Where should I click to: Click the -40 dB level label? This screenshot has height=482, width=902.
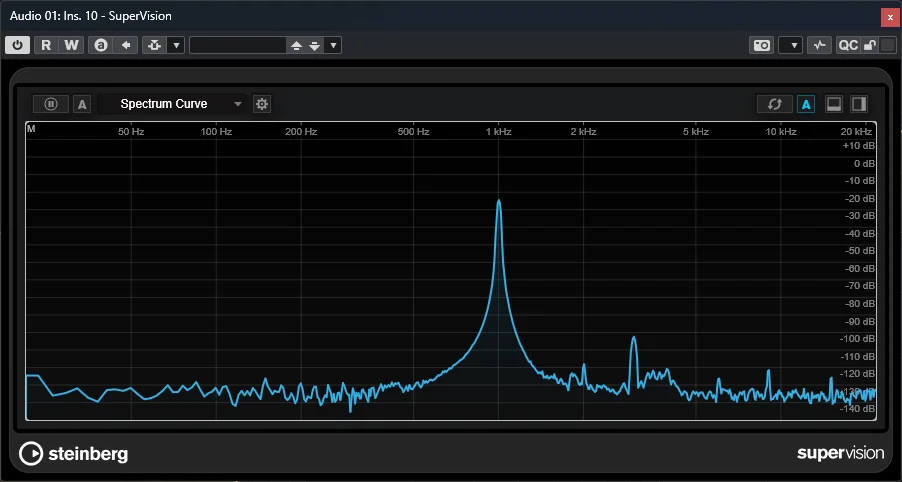(860, 234)
